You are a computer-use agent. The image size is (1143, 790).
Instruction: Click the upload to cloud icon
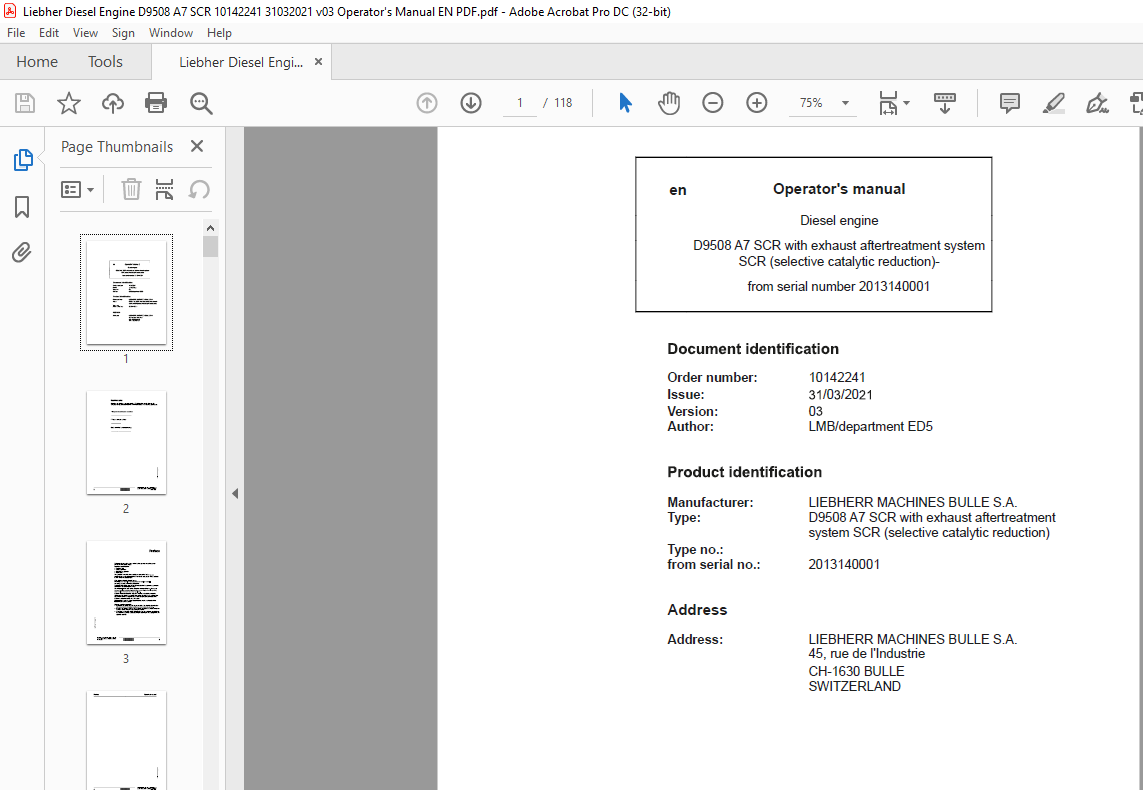pyautogui.click(x=112, y=103)
